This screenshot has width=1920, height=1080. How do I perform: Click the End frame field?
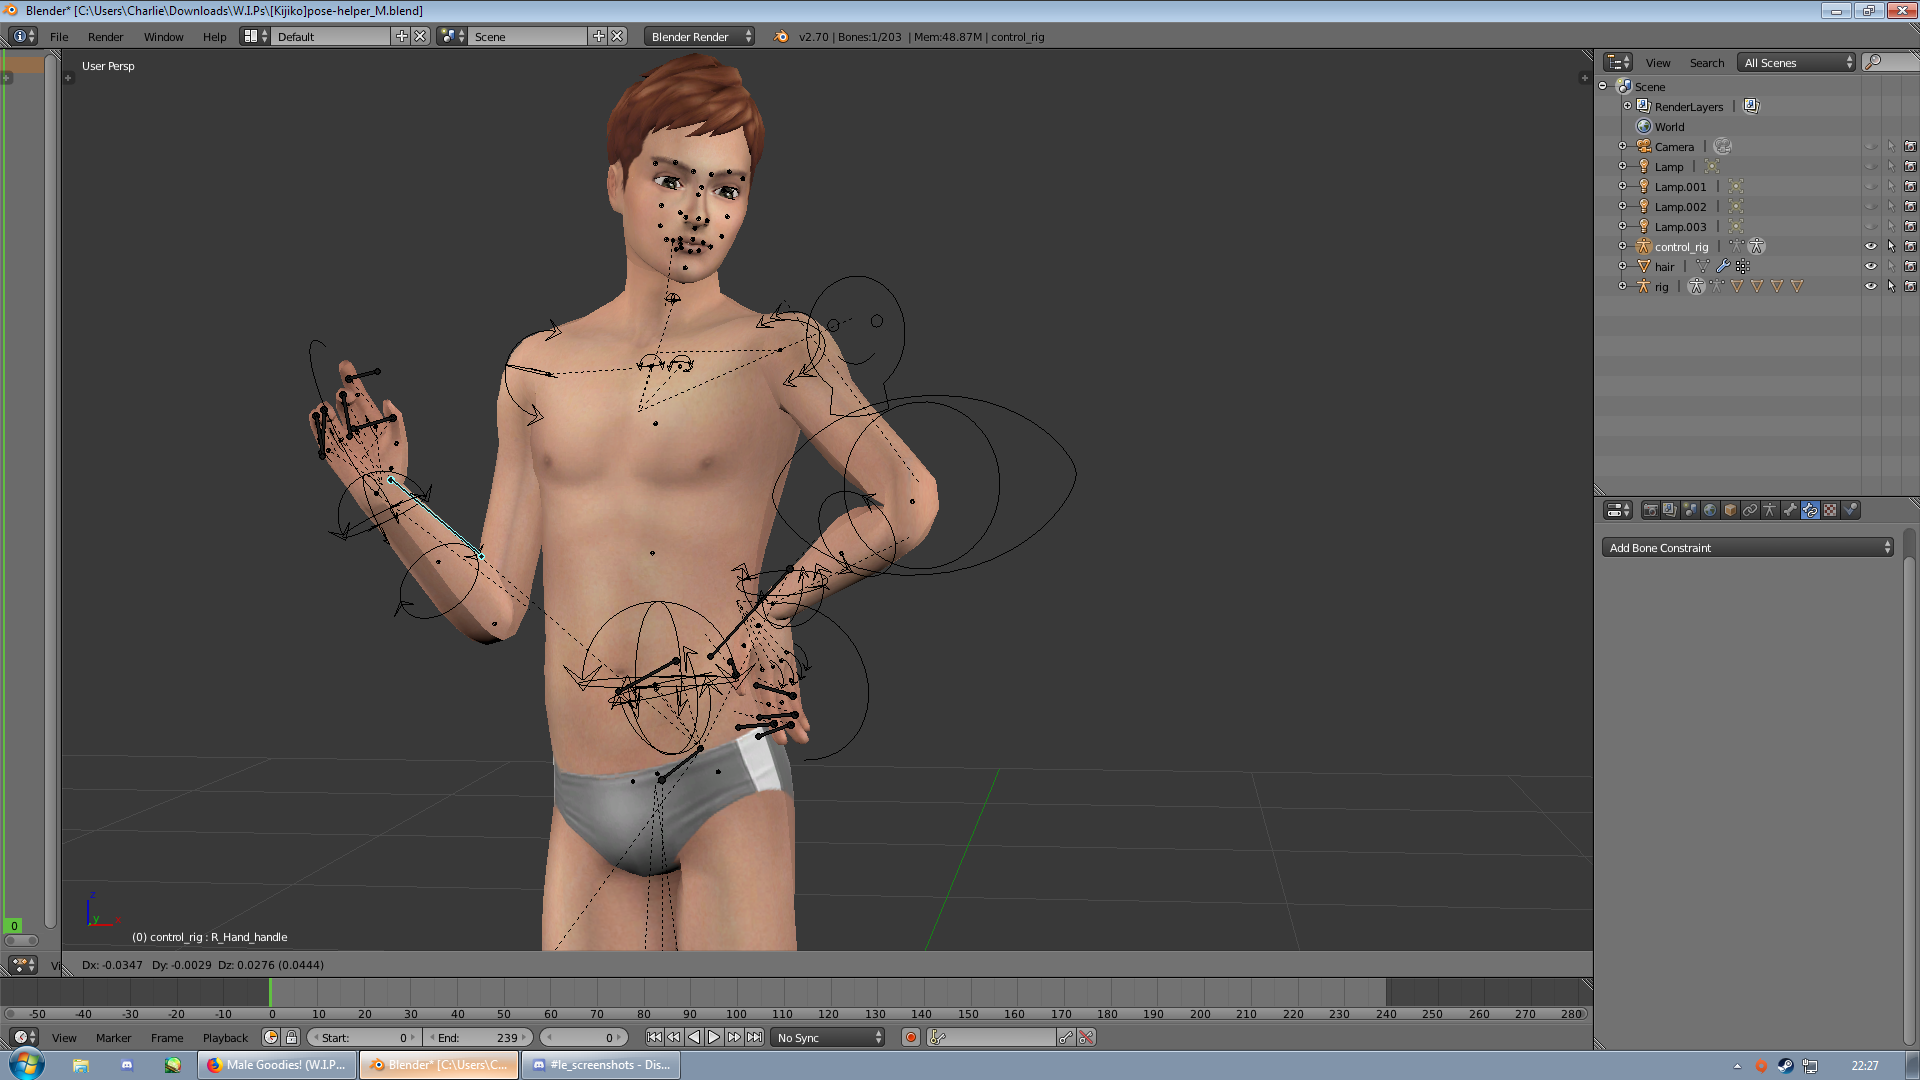(x=477, y=1037)
